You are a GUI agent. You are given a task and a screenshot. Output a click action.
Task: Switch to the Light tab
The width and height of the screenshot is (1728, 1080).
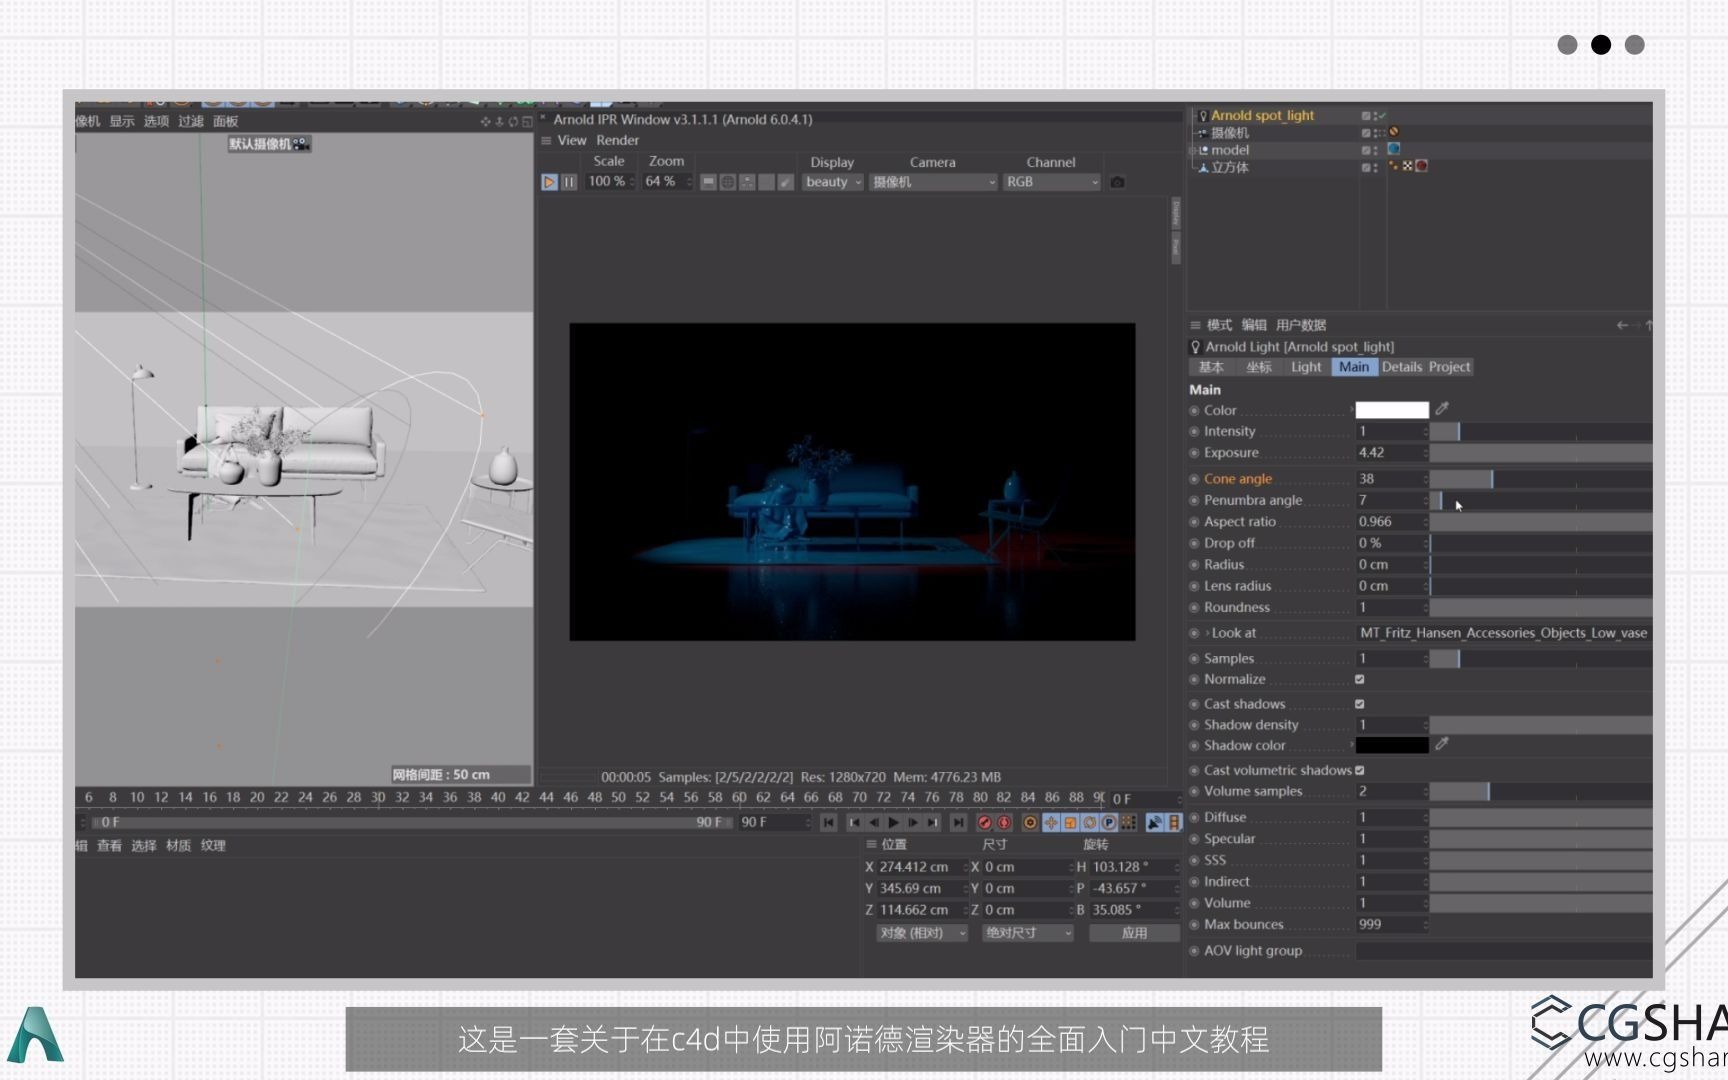1306,367
